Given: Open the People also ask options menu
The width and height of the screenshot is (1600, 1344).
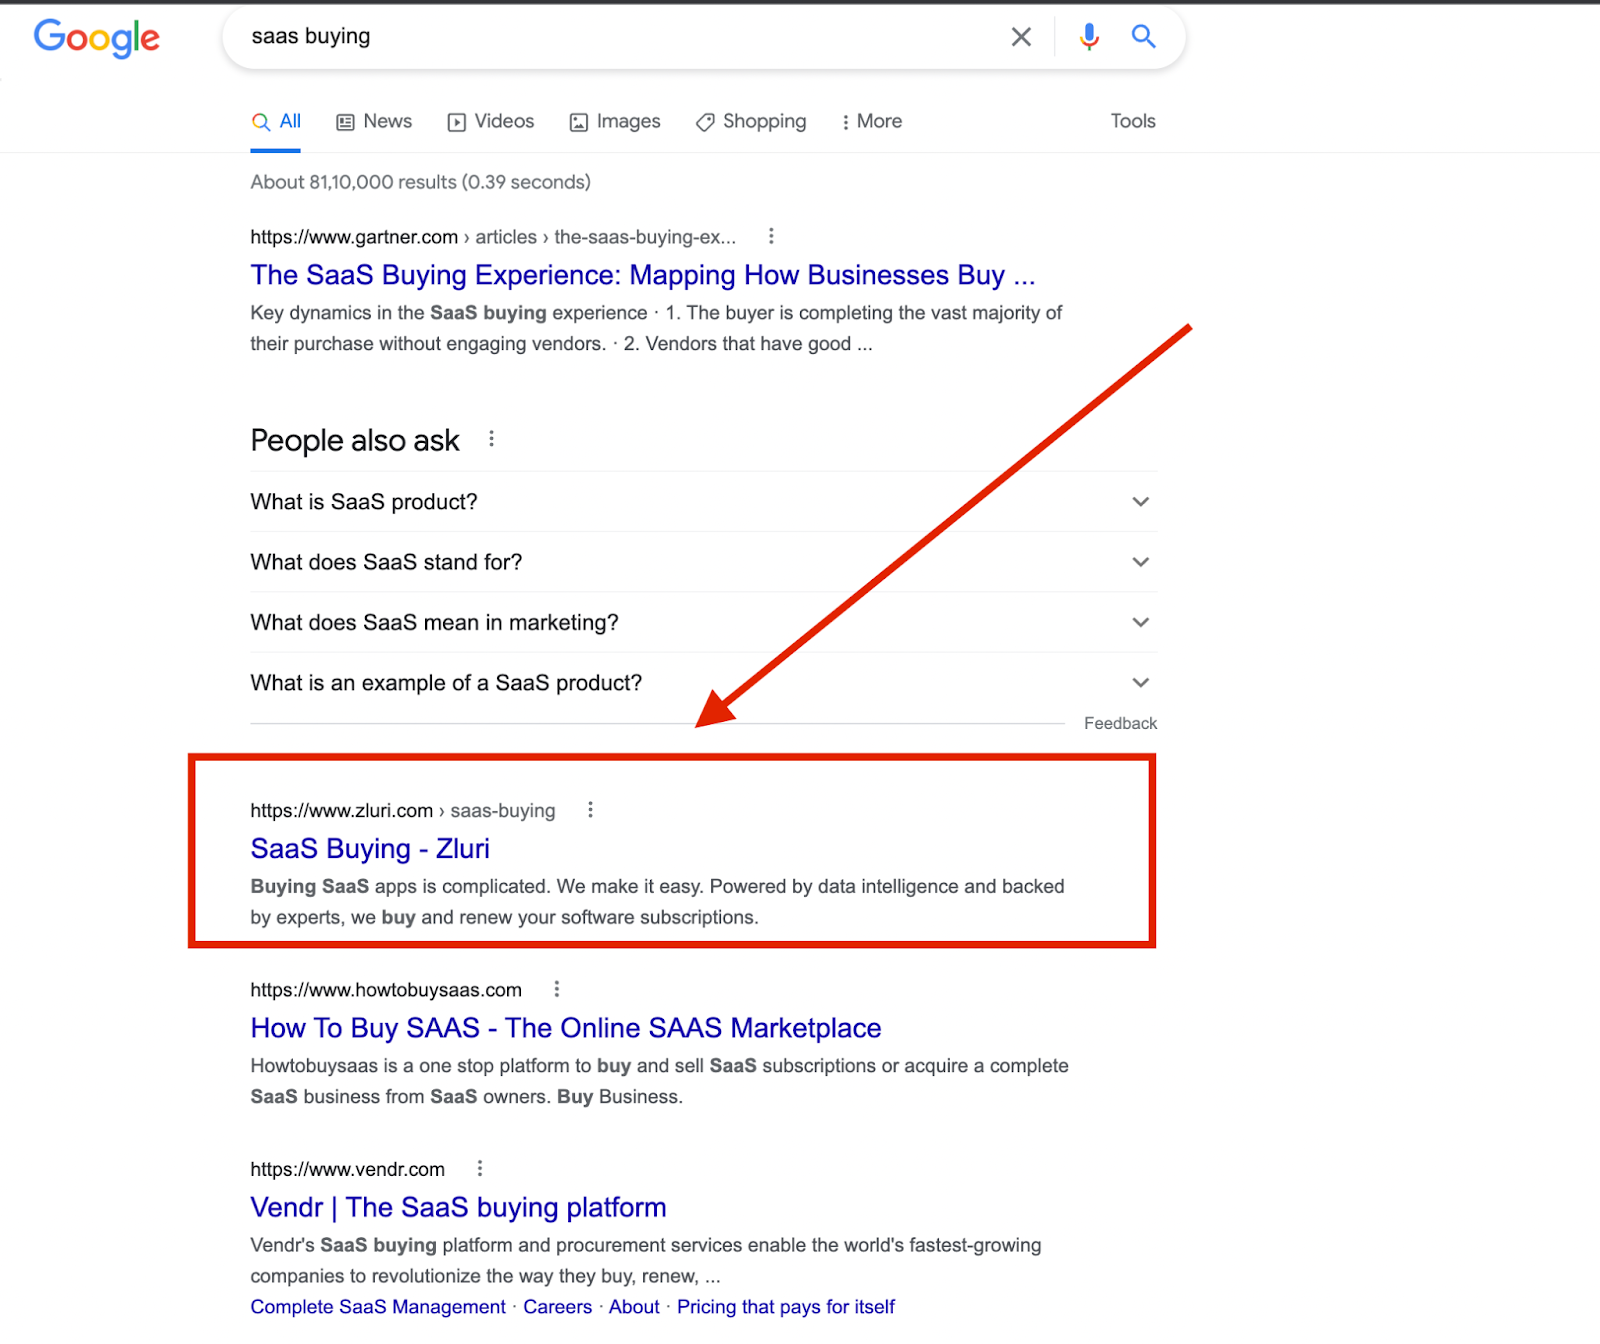Looking at the screenshot, I should click(x=491, y=439).
